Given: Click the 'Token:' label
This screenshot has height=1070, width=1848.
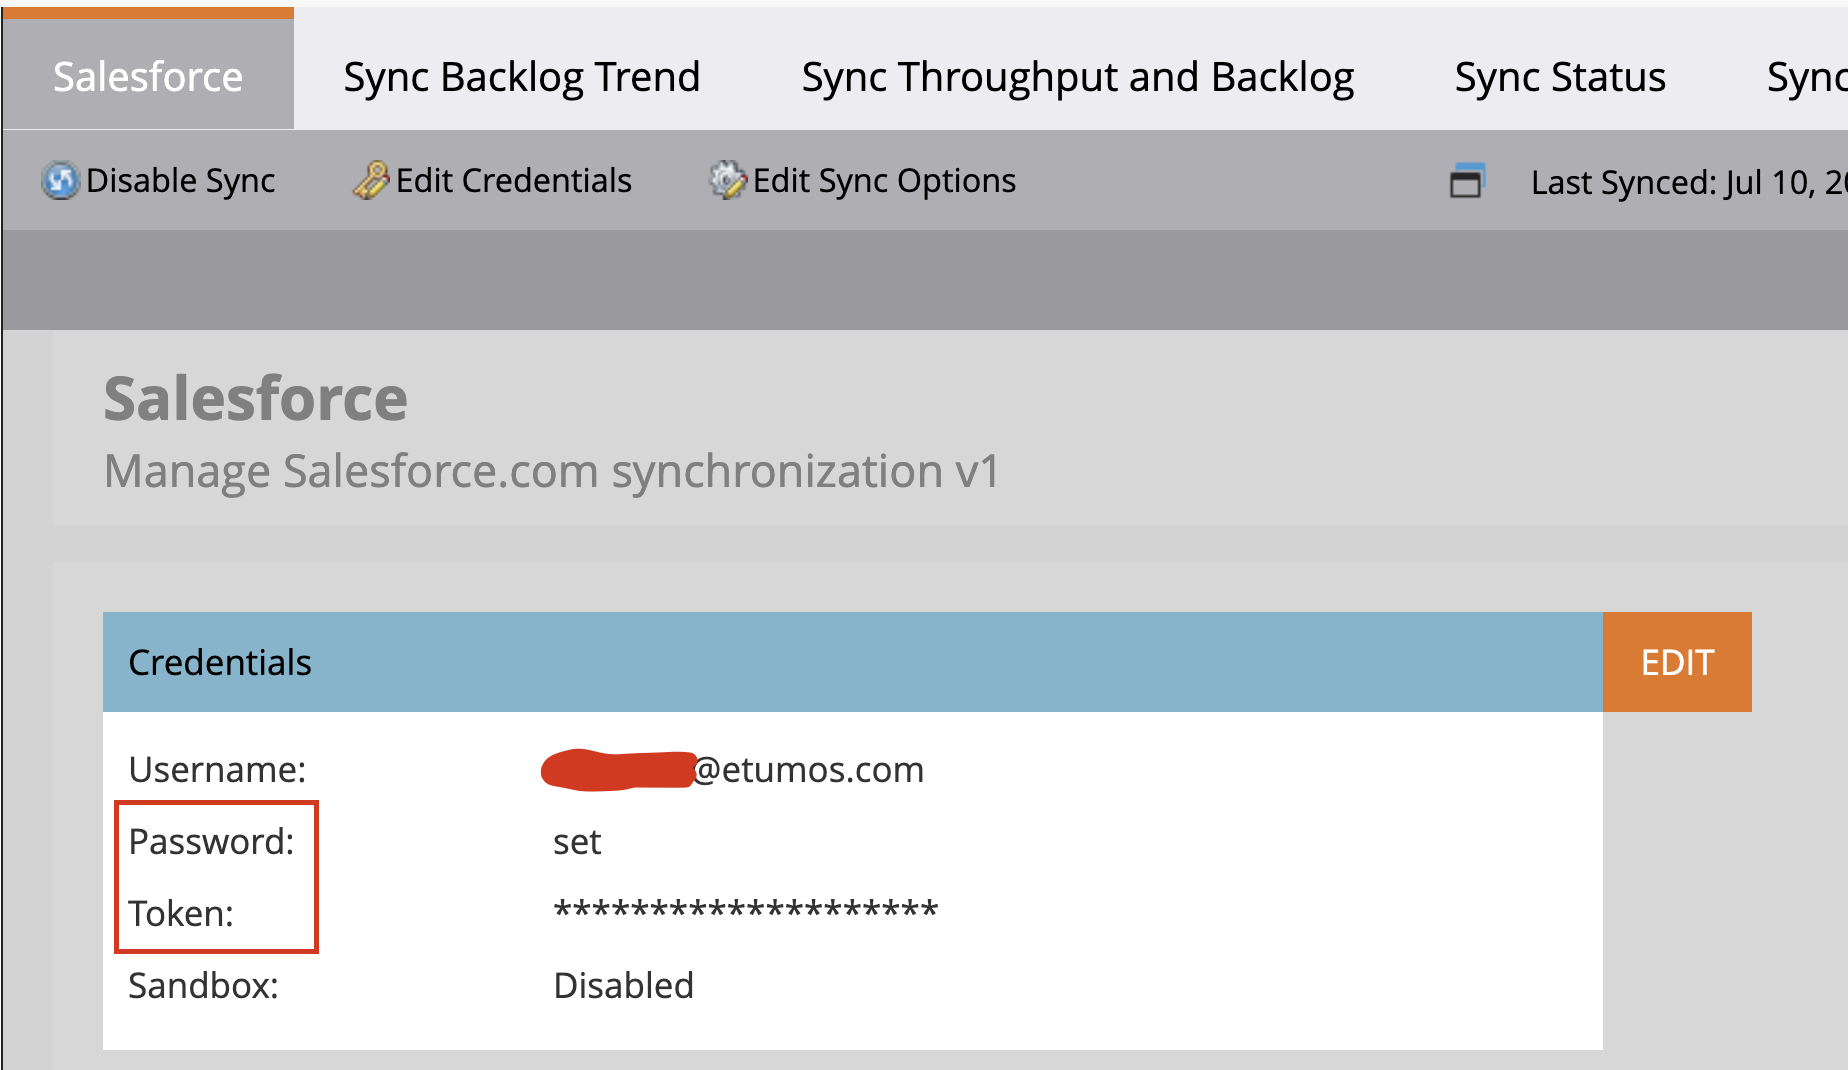Looking at the screenshot, I should click(x=181, y=914).
